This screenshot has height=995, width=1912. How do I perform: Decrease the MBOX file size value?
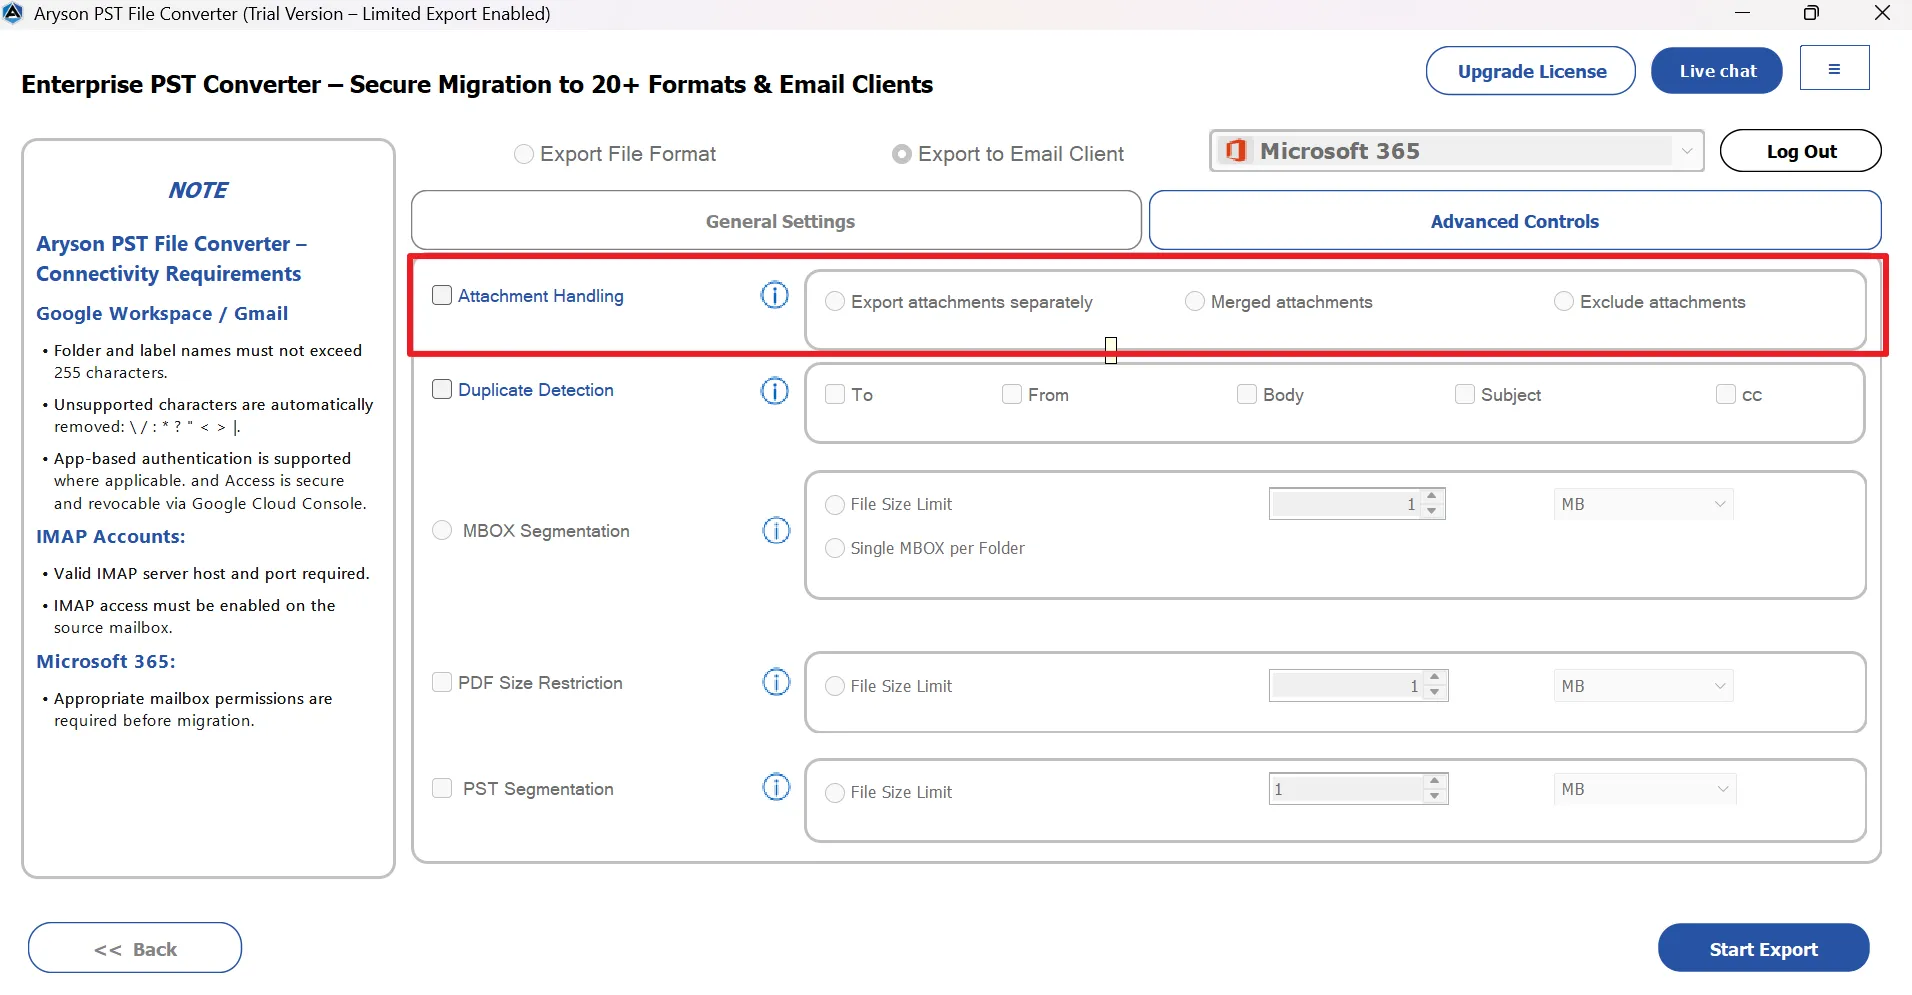click(x=1432, y=511)
